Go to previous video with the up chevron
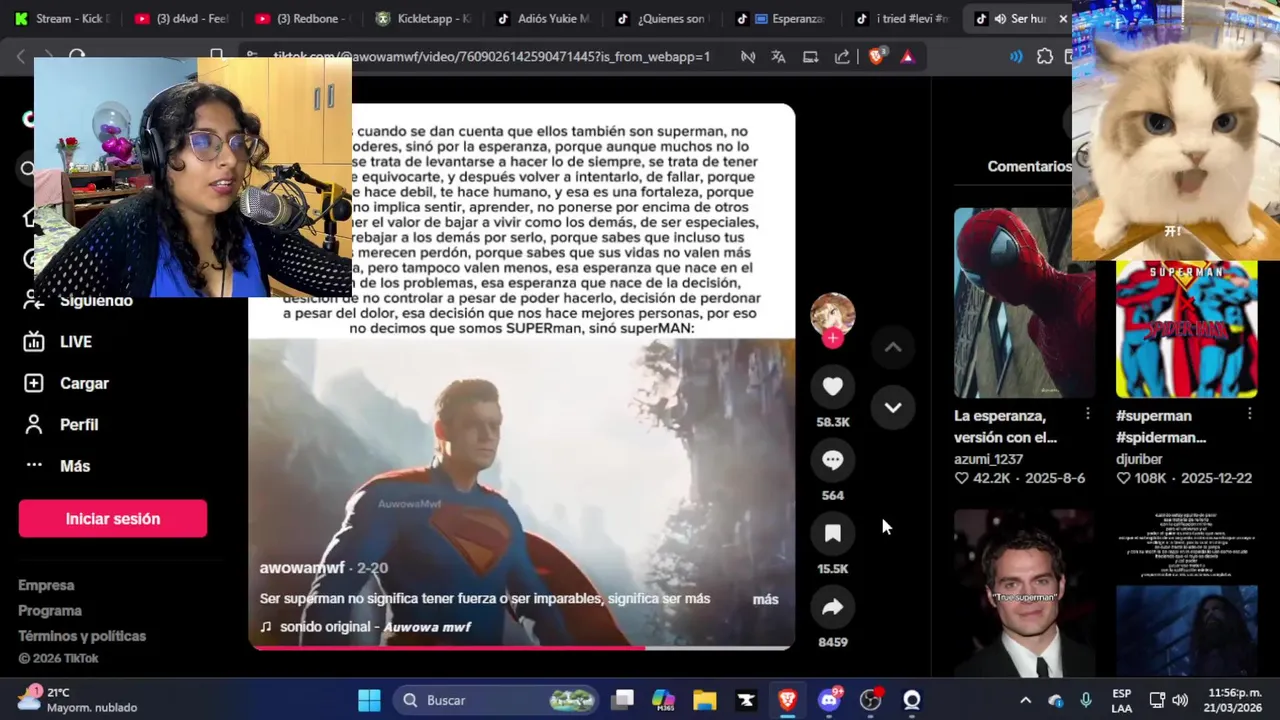This screenshot has height=720, width=1280. point(893,347)
